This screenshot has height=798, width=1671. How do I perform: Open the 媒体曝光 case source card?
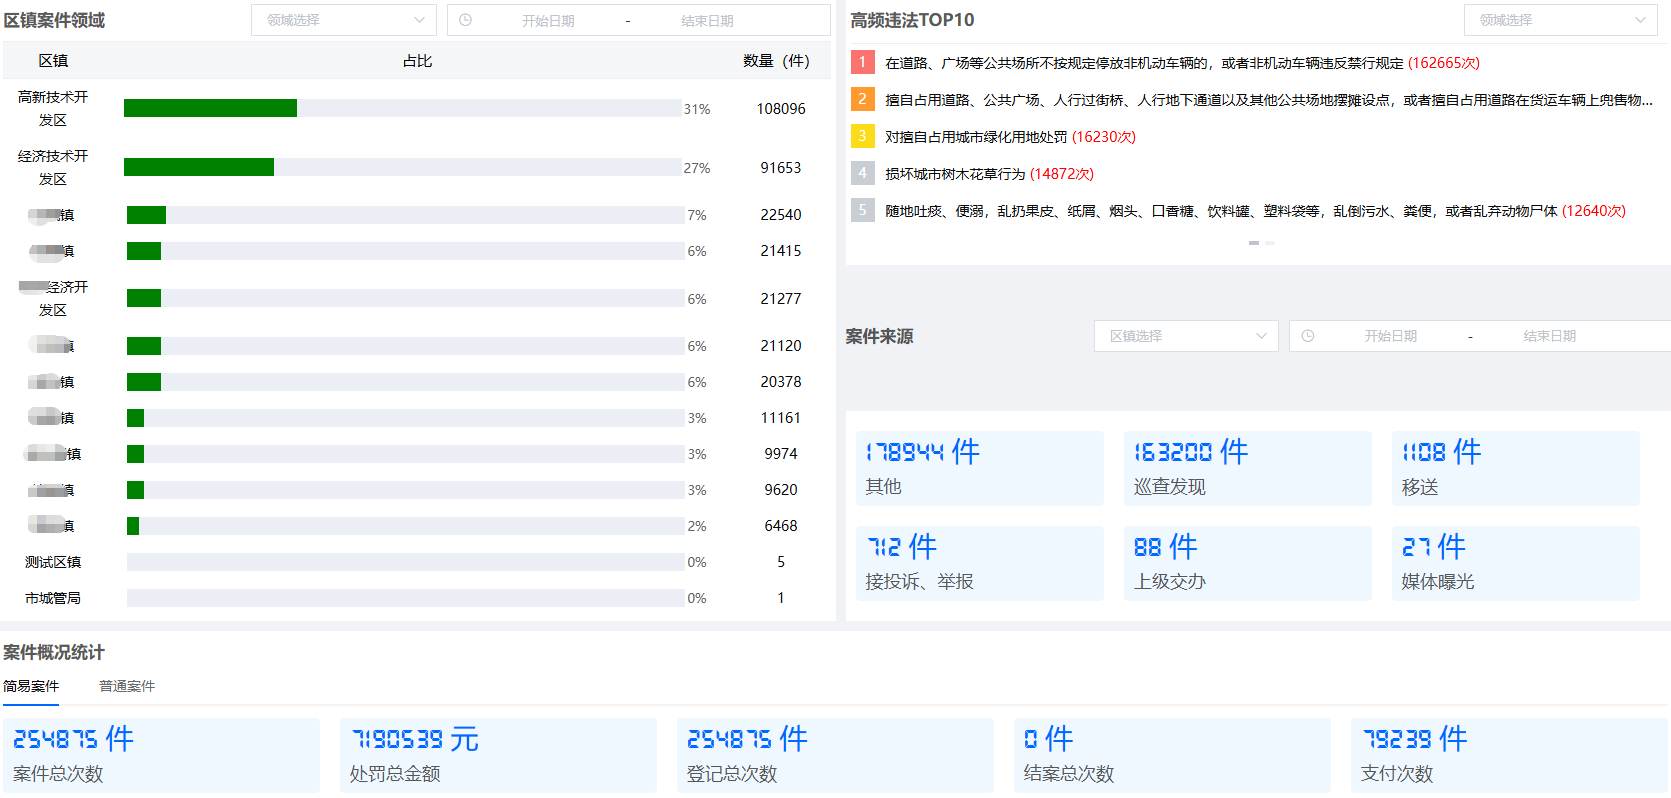(1516, 563)
